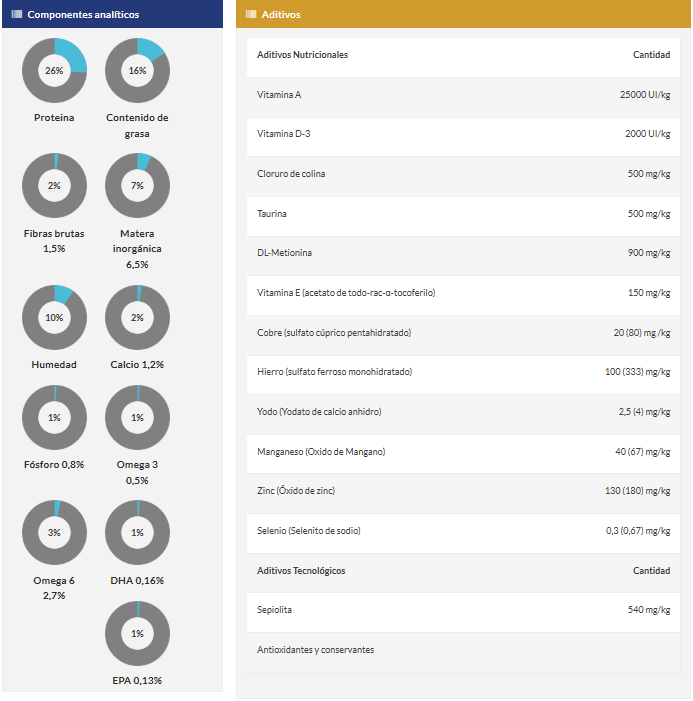Select the EPA 1% donut chart

coord(137,633)
